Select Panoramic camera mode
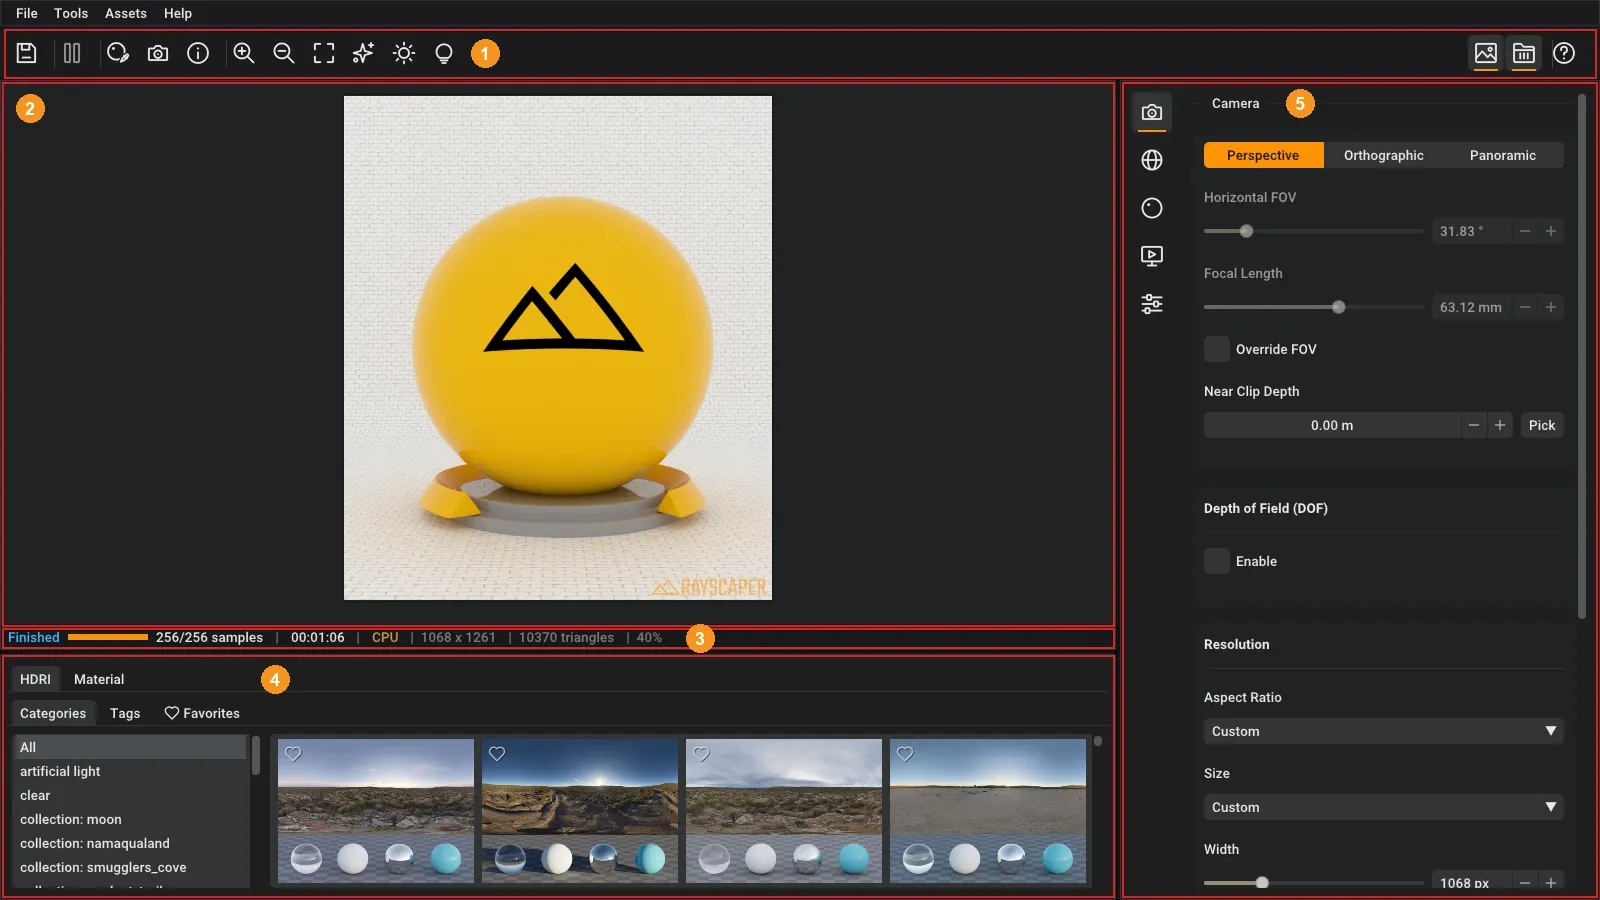 point(1503,155)
